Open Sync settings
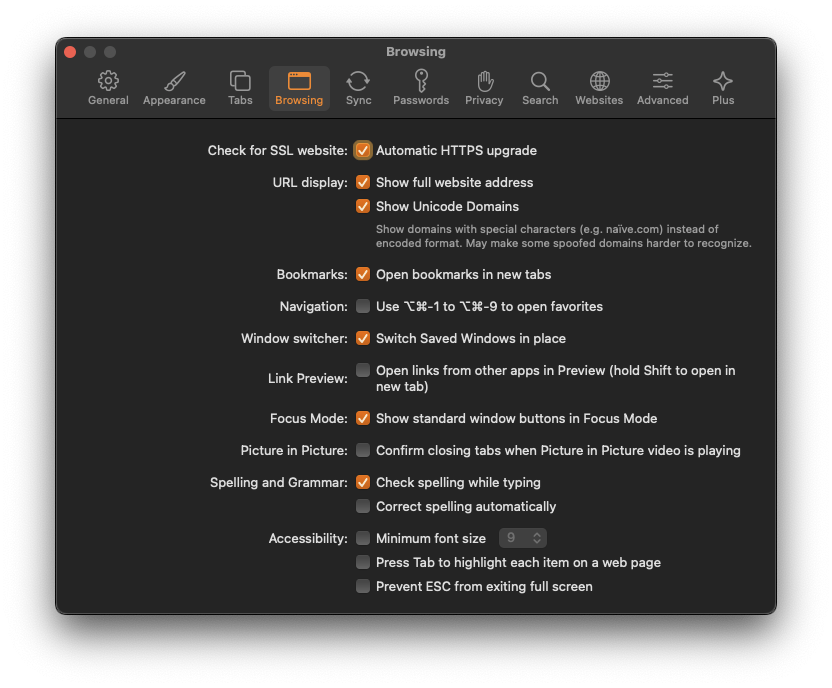This screenshot has height=688, width=832. pyautogui.click(x=359, y=88)
